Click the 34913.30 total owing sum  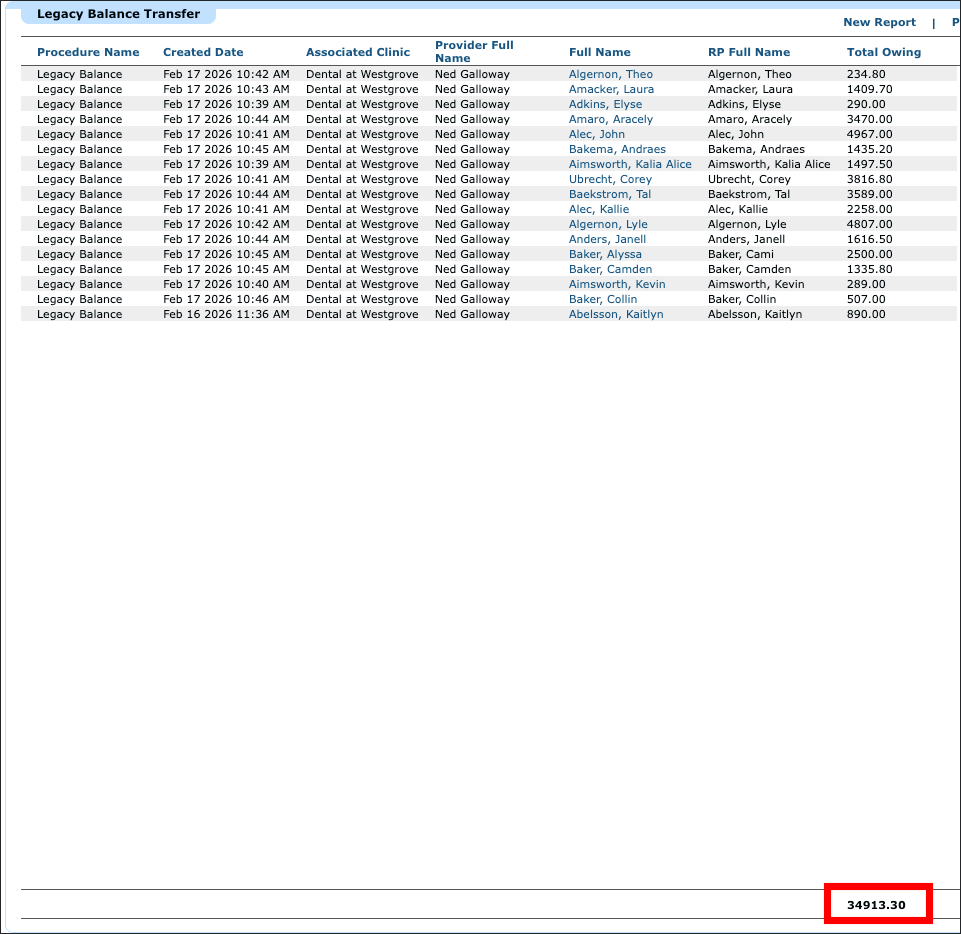[876, 905]
